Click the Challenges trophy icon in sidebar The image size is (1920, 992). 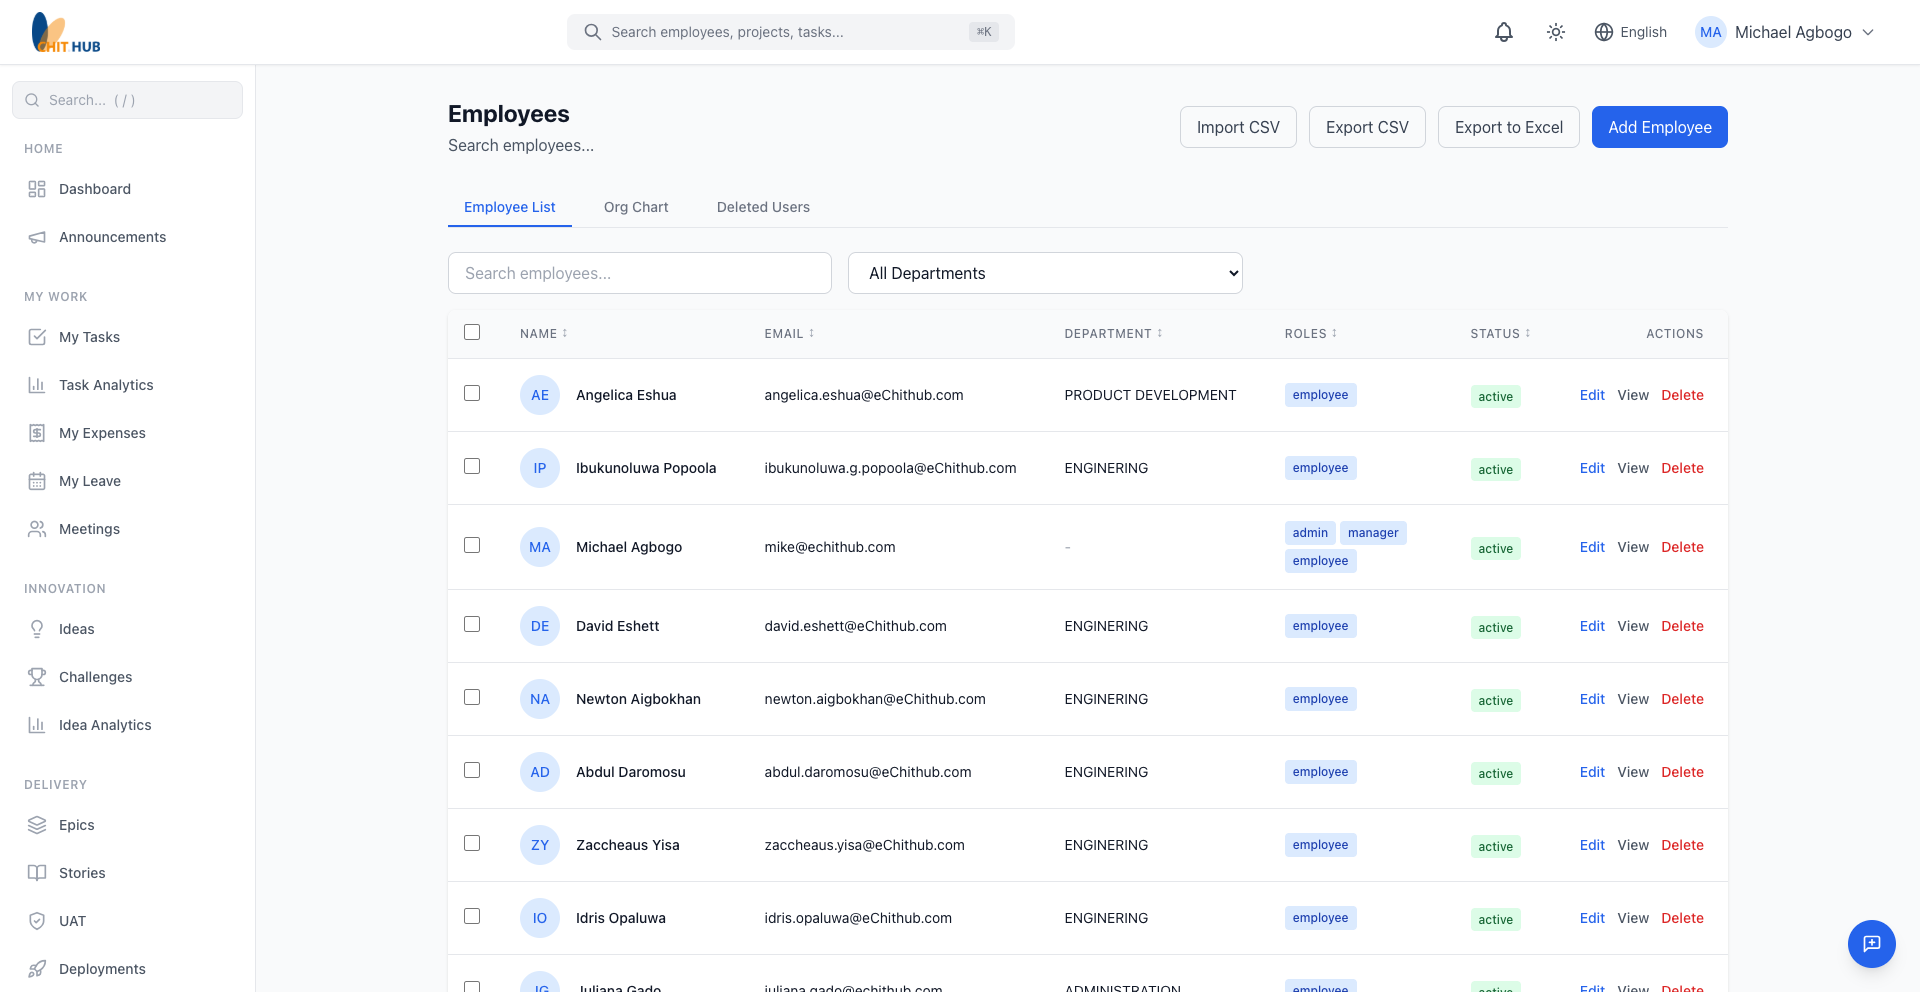37,677
